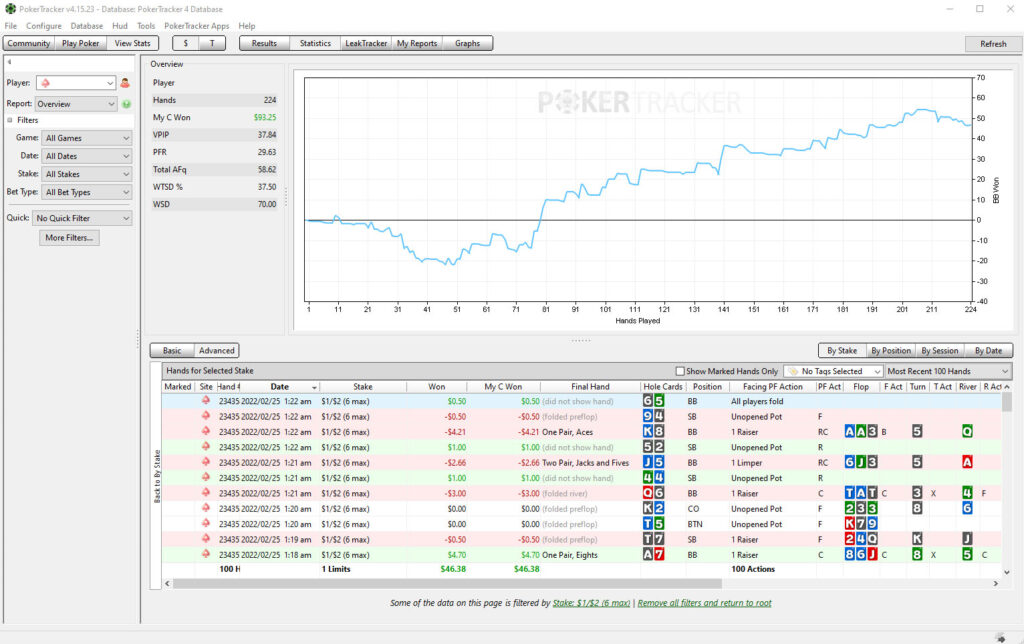The width and height of the screenshot is (1024, 644).
Task: Enable Show Marked Hands Only checkbox
Action: coord(680,371)
